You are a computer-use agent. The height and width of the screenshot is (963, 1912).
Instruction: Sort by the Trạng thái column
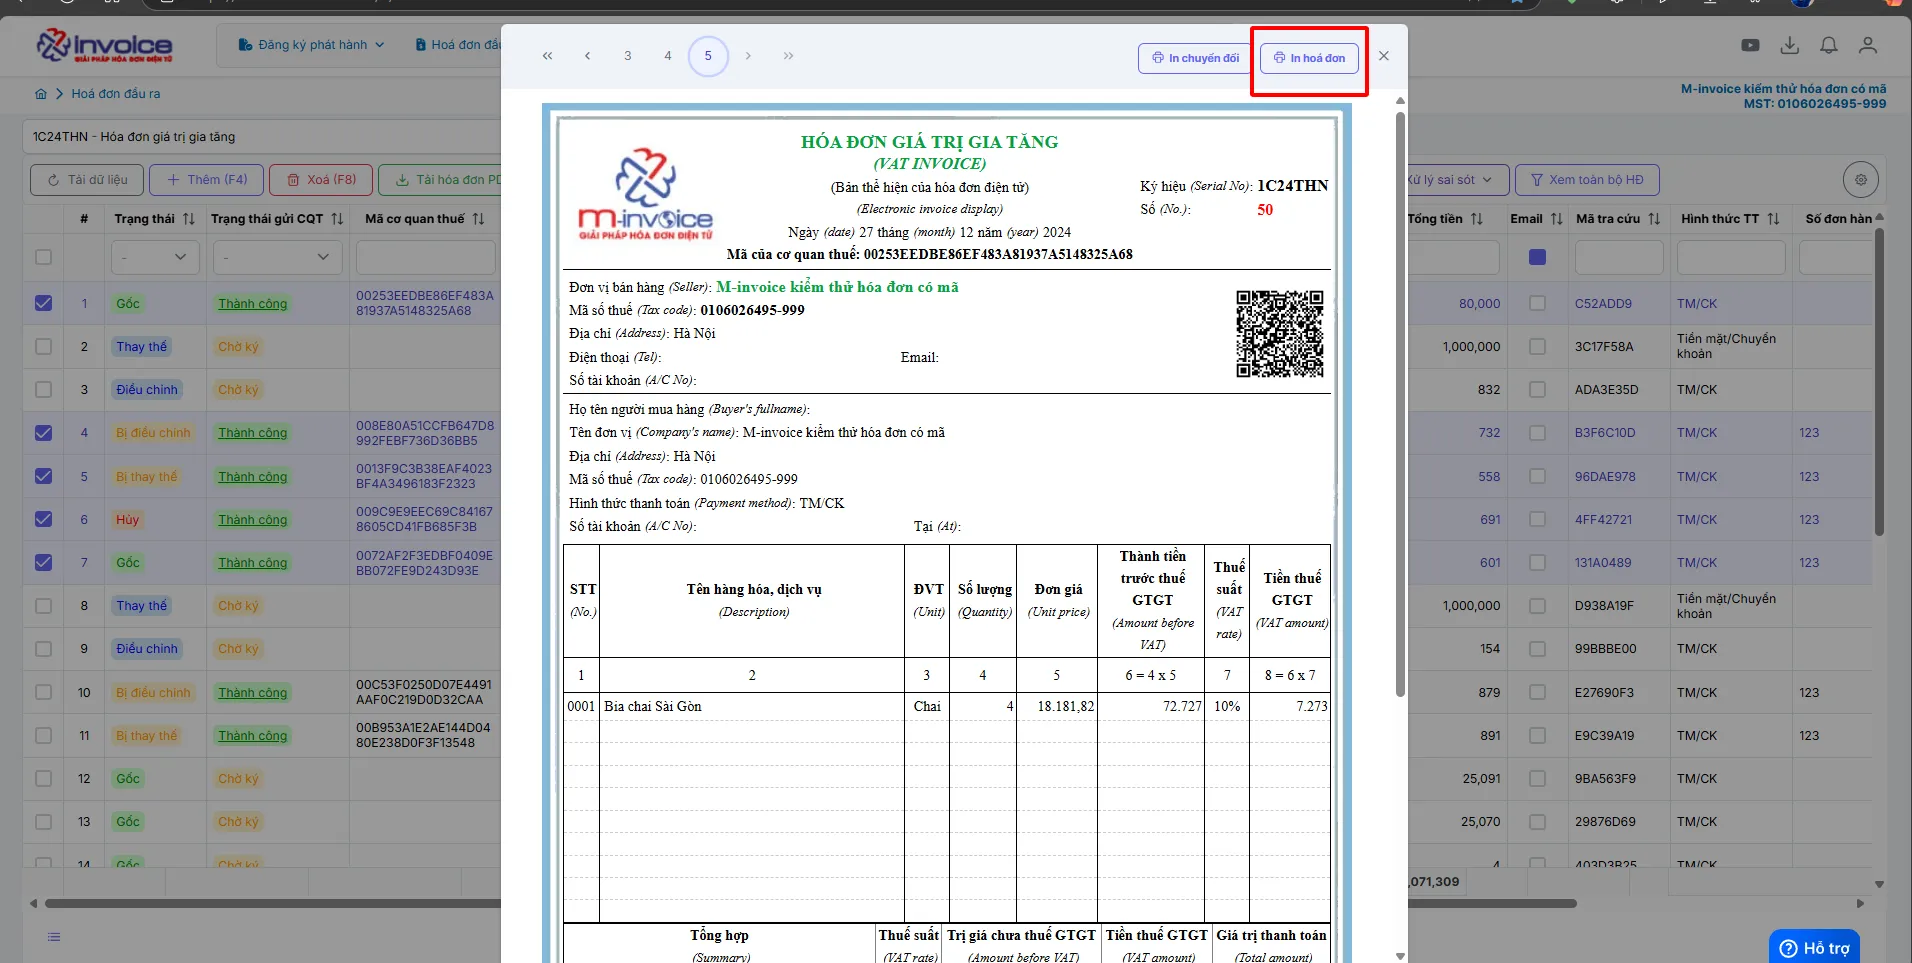point(189,219)
